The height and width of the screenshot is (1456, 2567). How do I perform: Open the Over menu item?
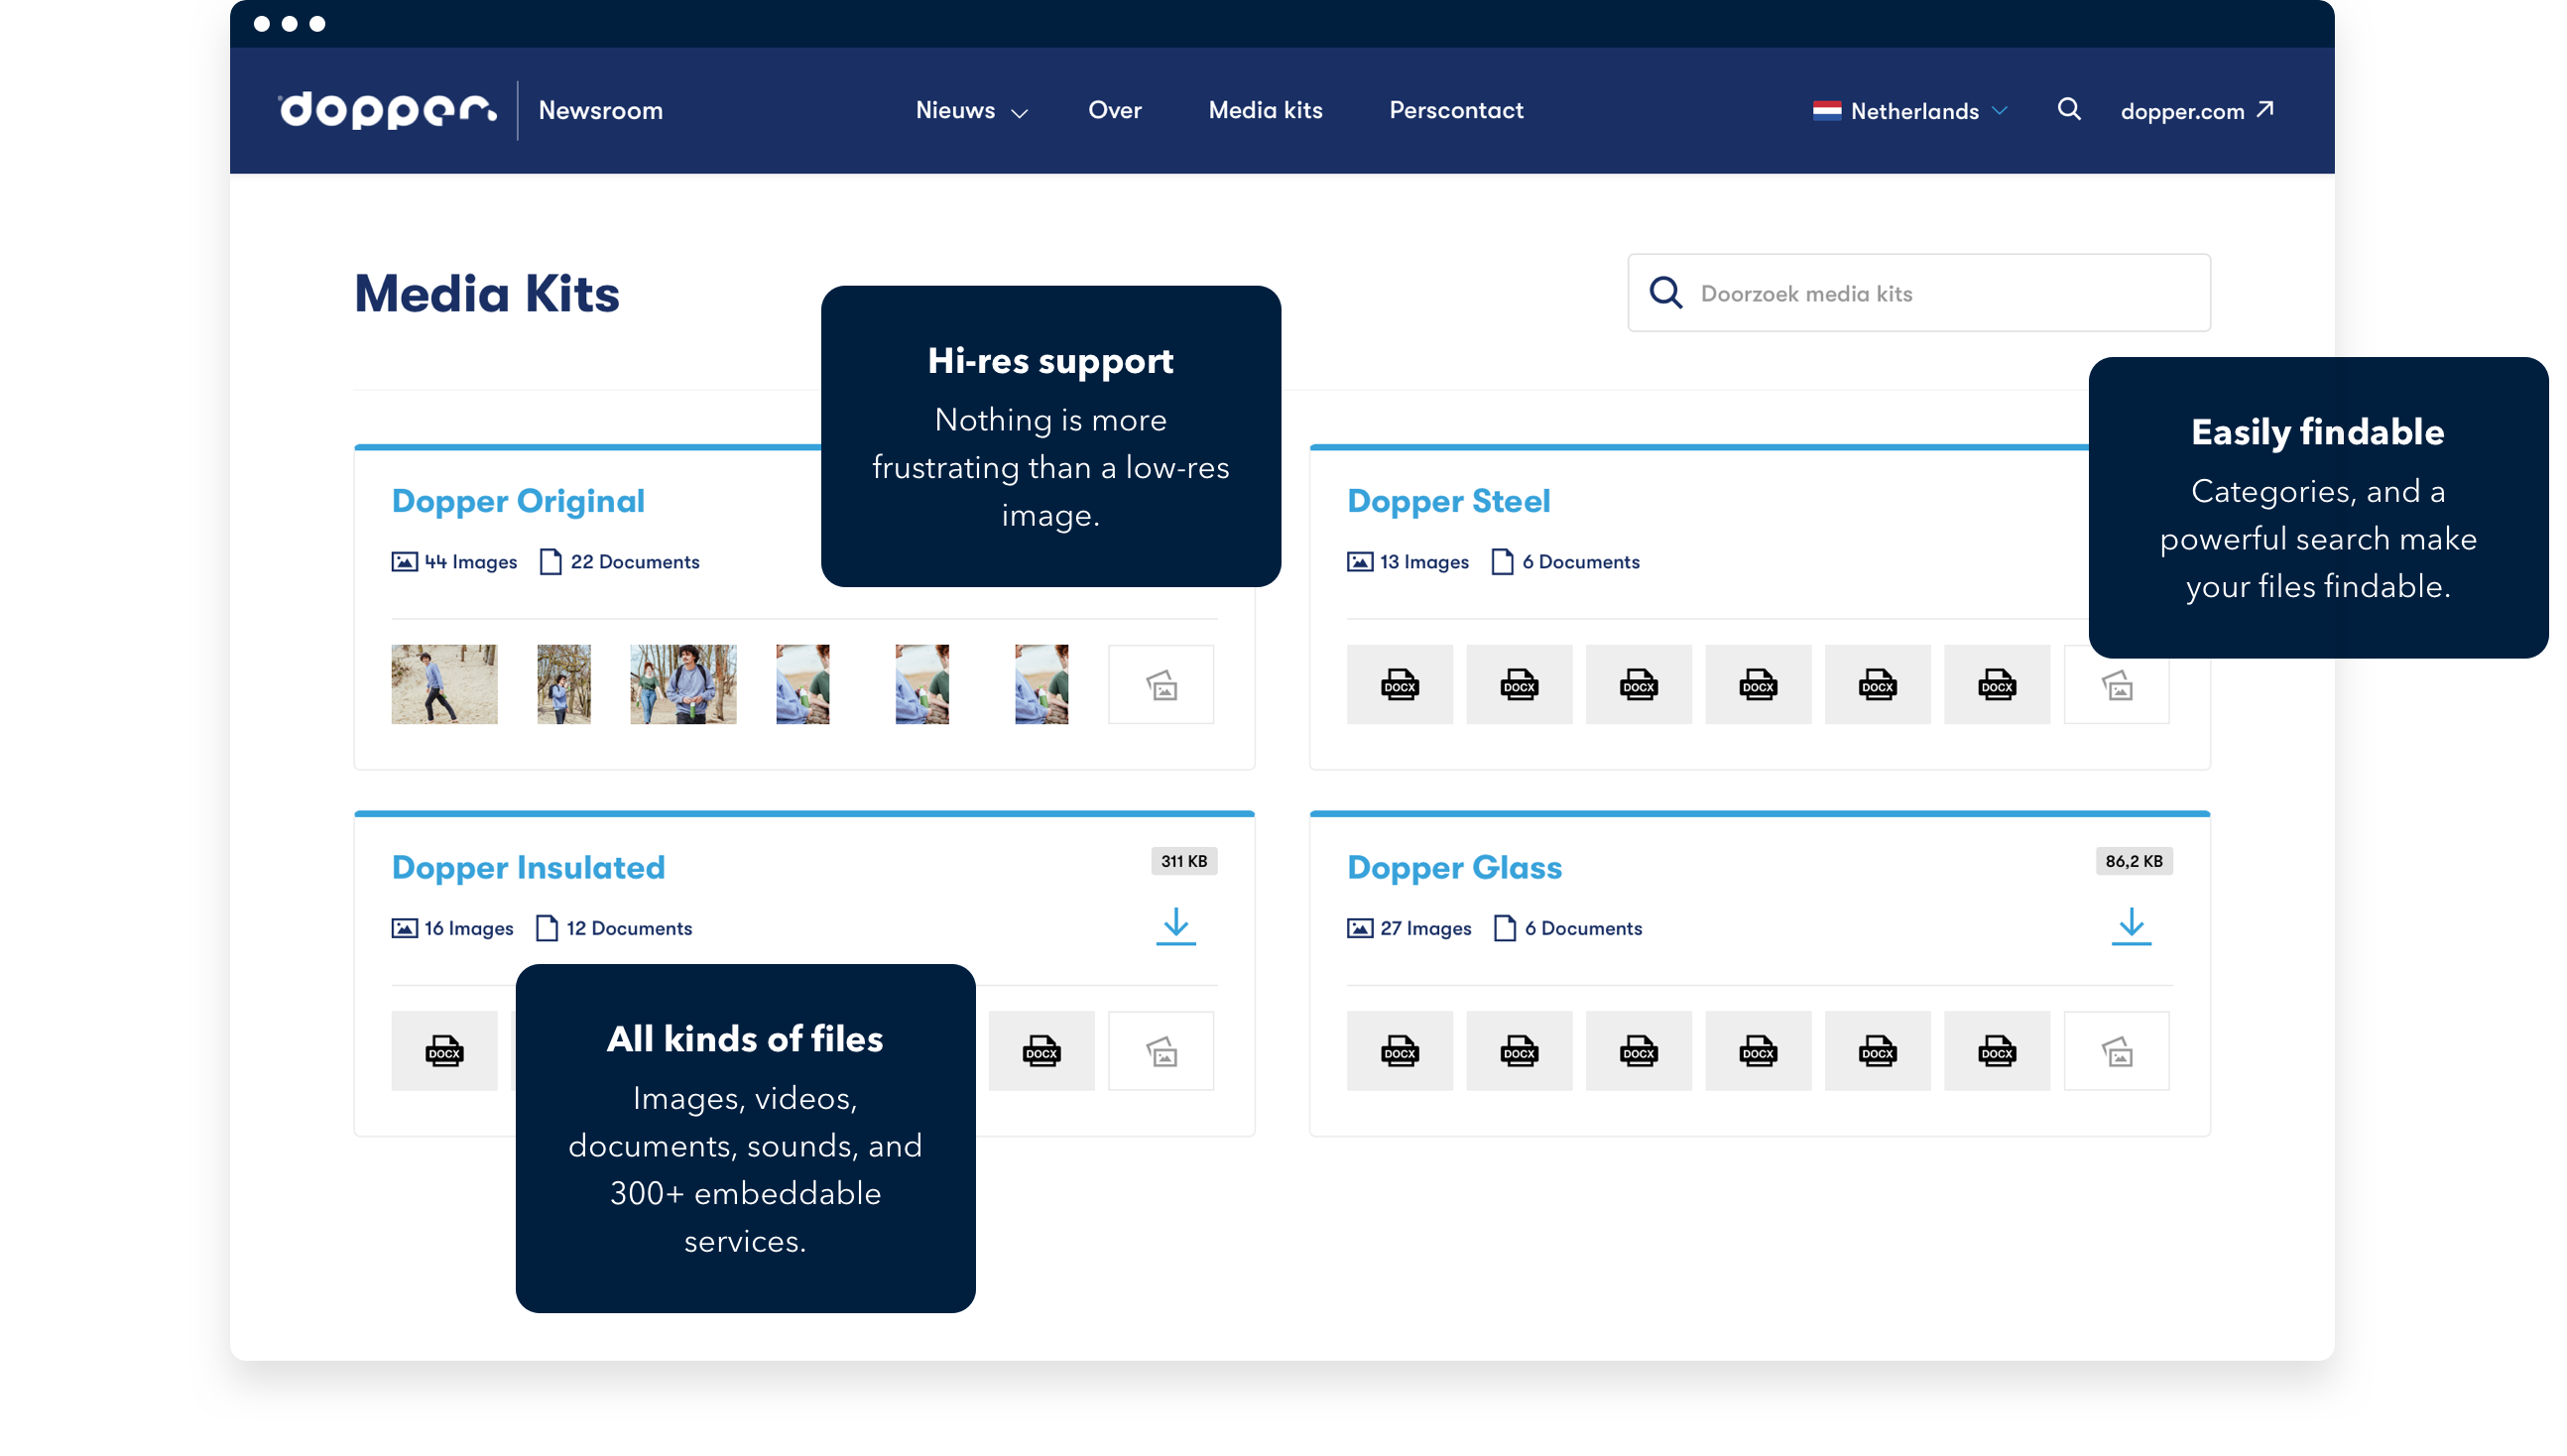tap(1114, 110)
